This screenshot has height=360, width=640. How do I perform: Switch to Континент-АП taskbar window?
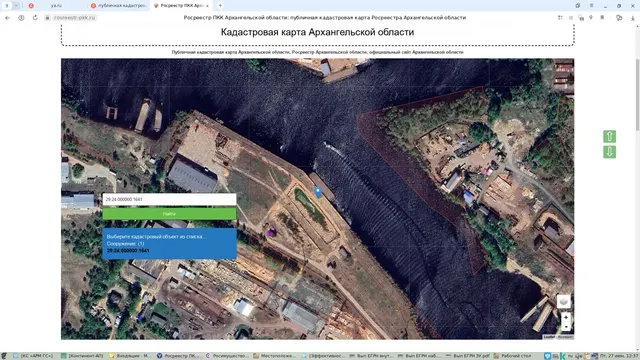(82, 356)
